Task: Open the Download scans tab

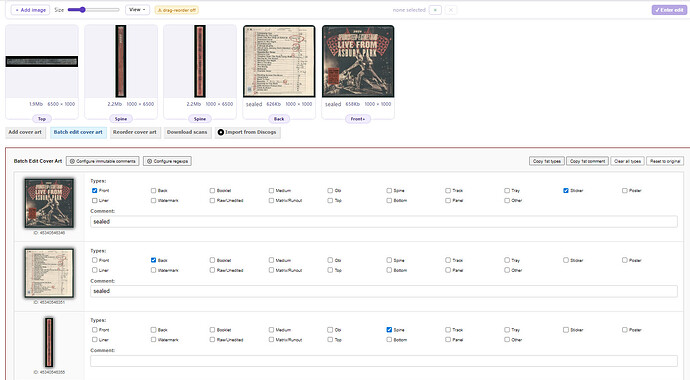Action: [187, 132]
